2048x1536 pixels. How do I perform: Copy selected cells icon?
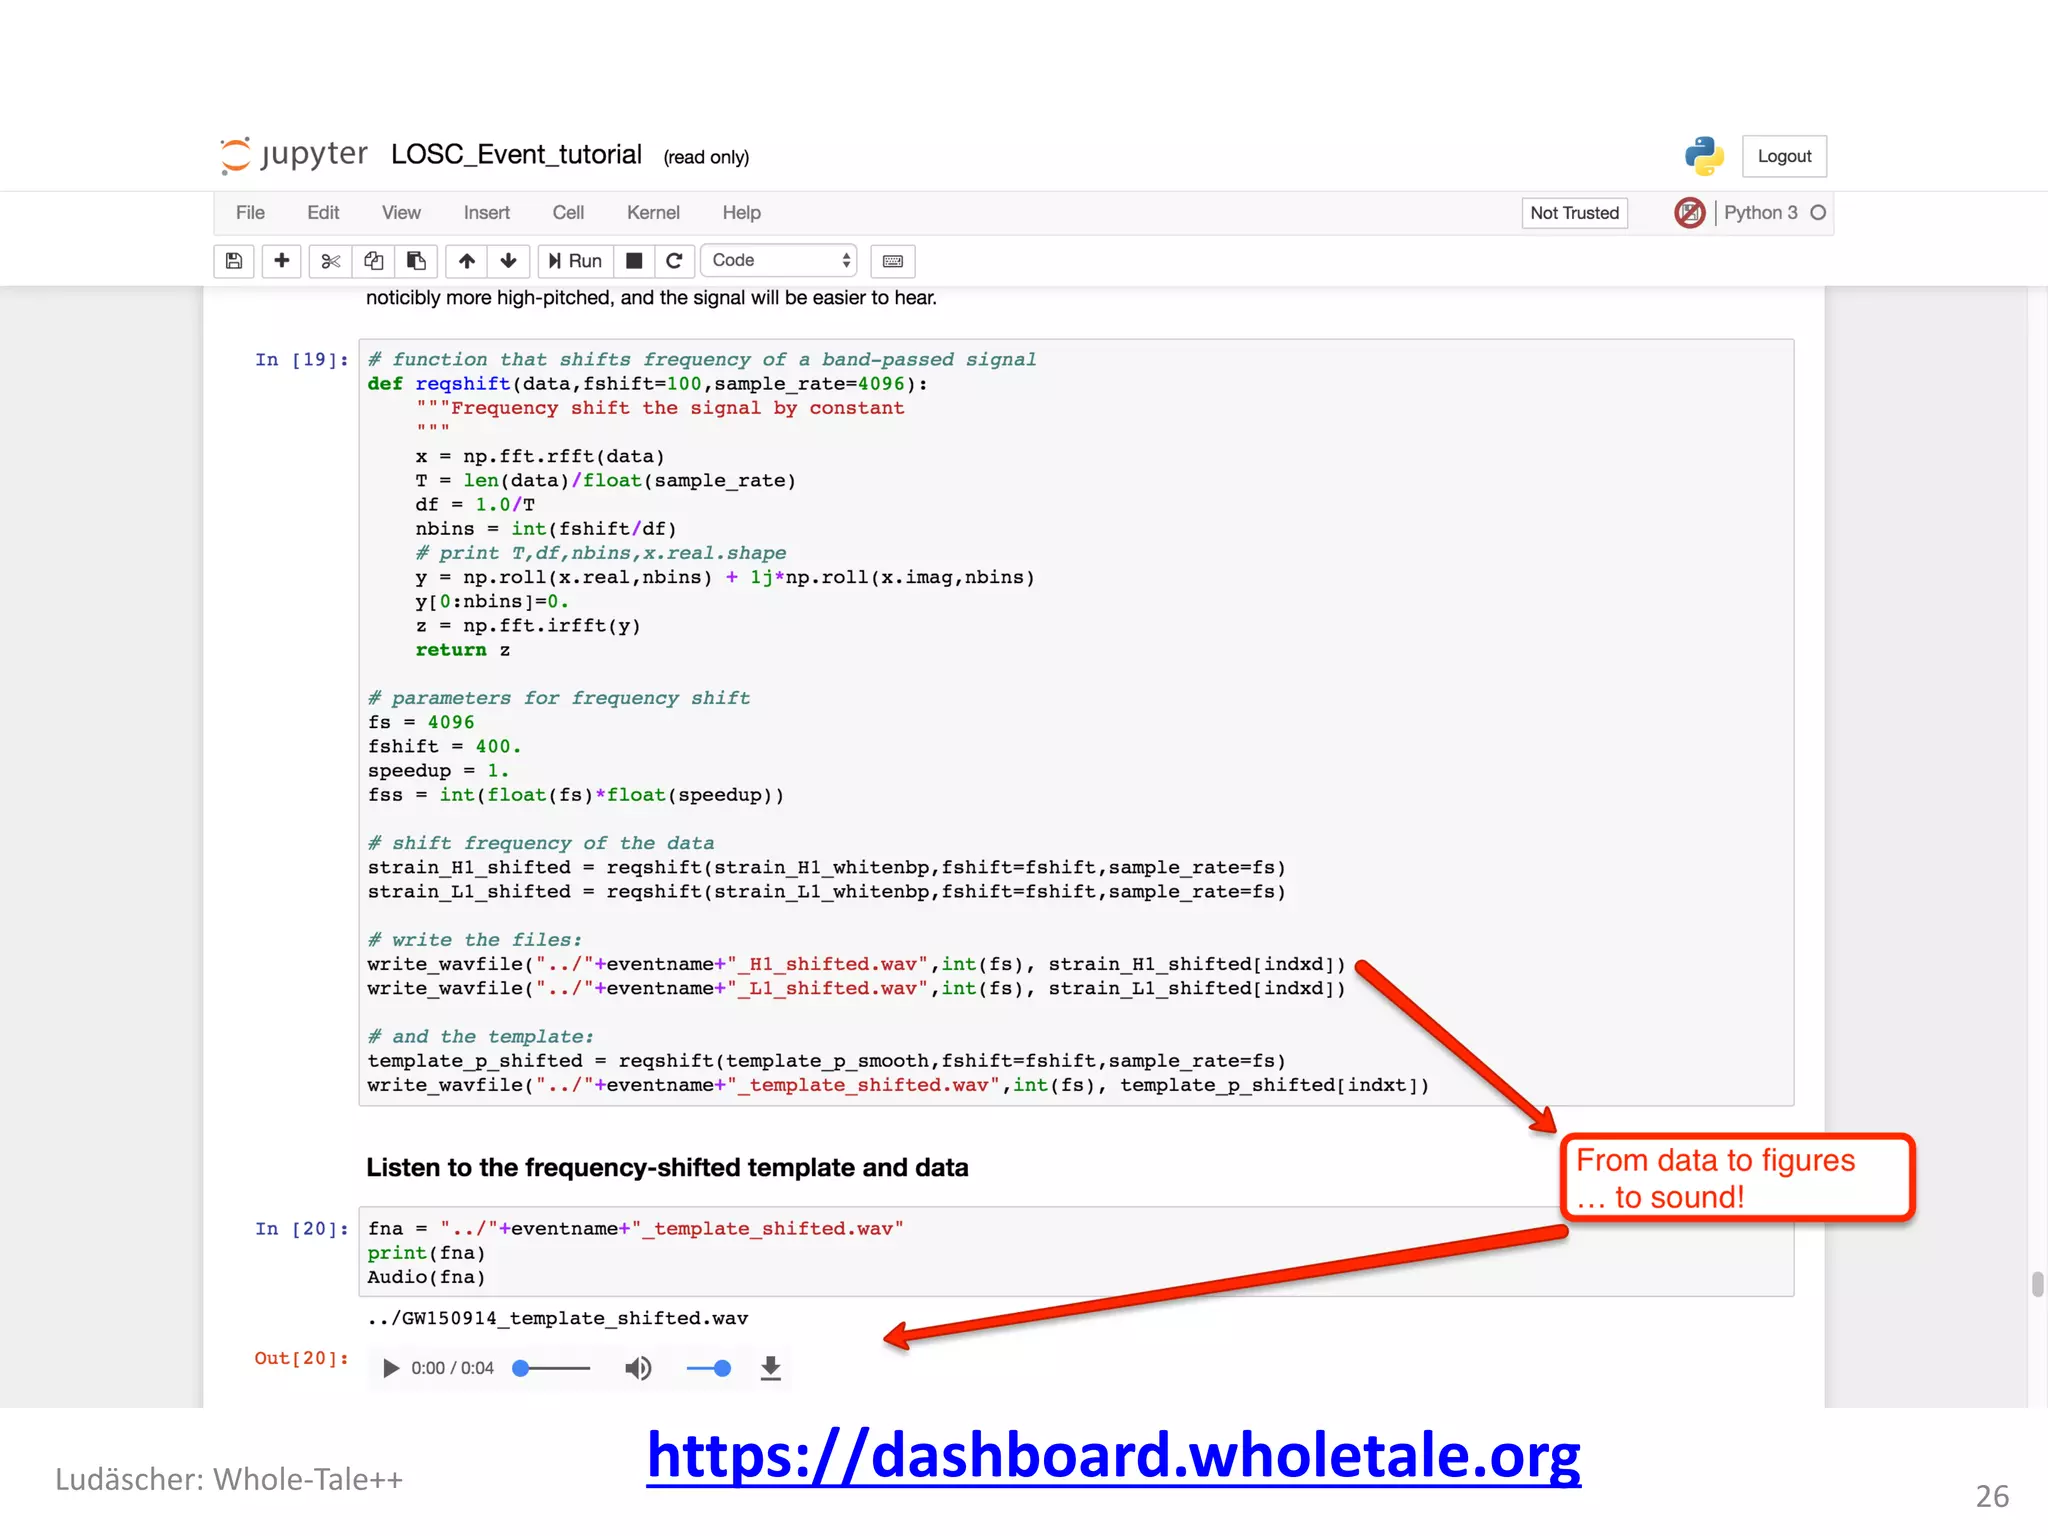pyautogui.click(x=373, y=261)
